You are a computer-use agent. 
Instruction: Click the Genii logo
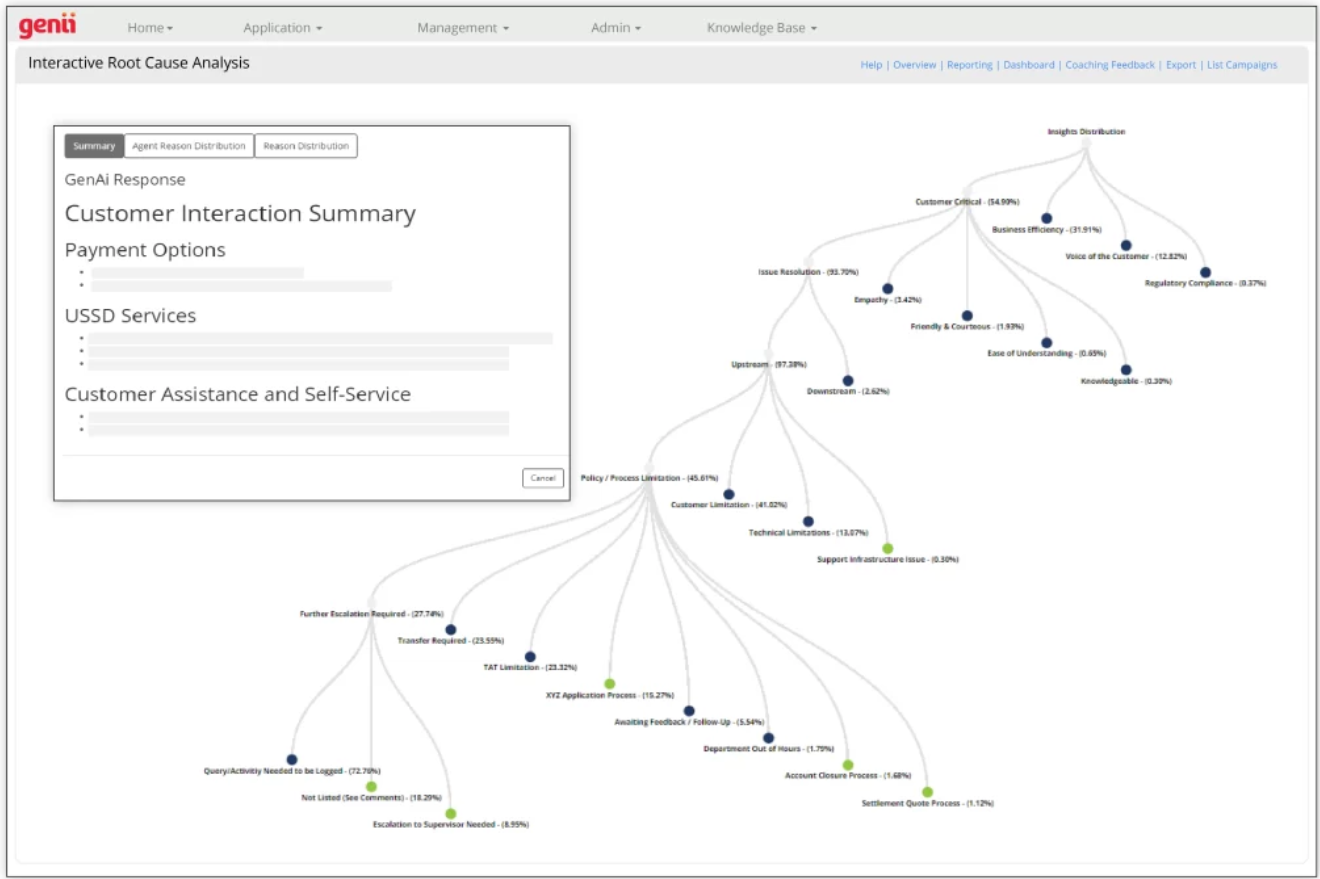pyautogui.click(x=47, y=27)
